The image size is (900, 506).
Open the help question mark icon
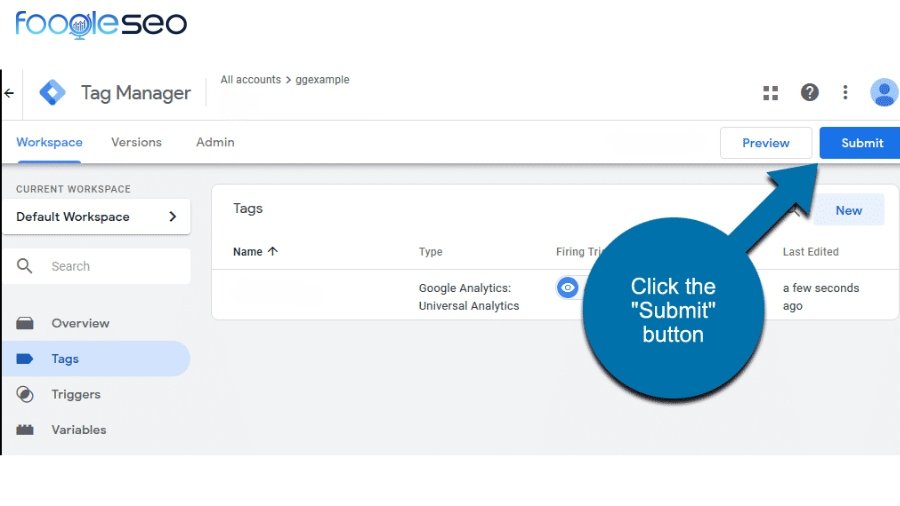[x=809, y=92]
